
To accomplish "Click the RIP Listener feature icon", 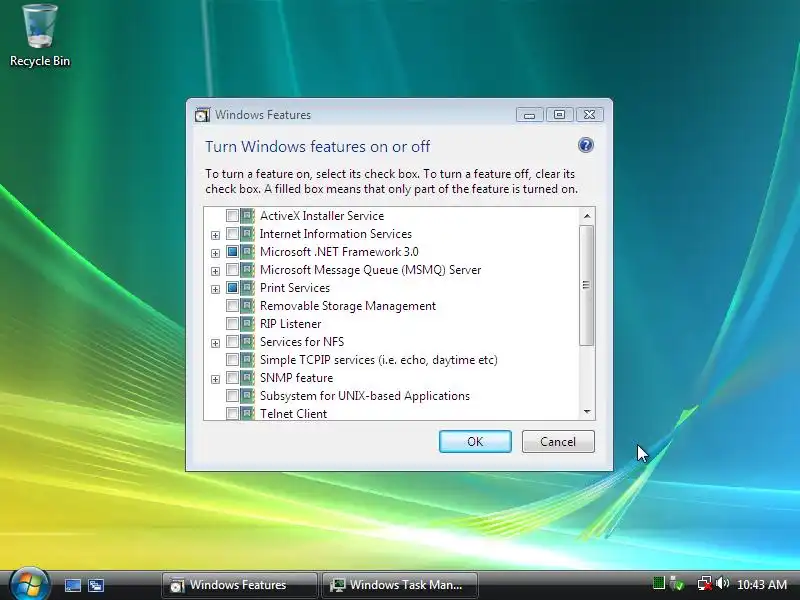I will (247, 324).
